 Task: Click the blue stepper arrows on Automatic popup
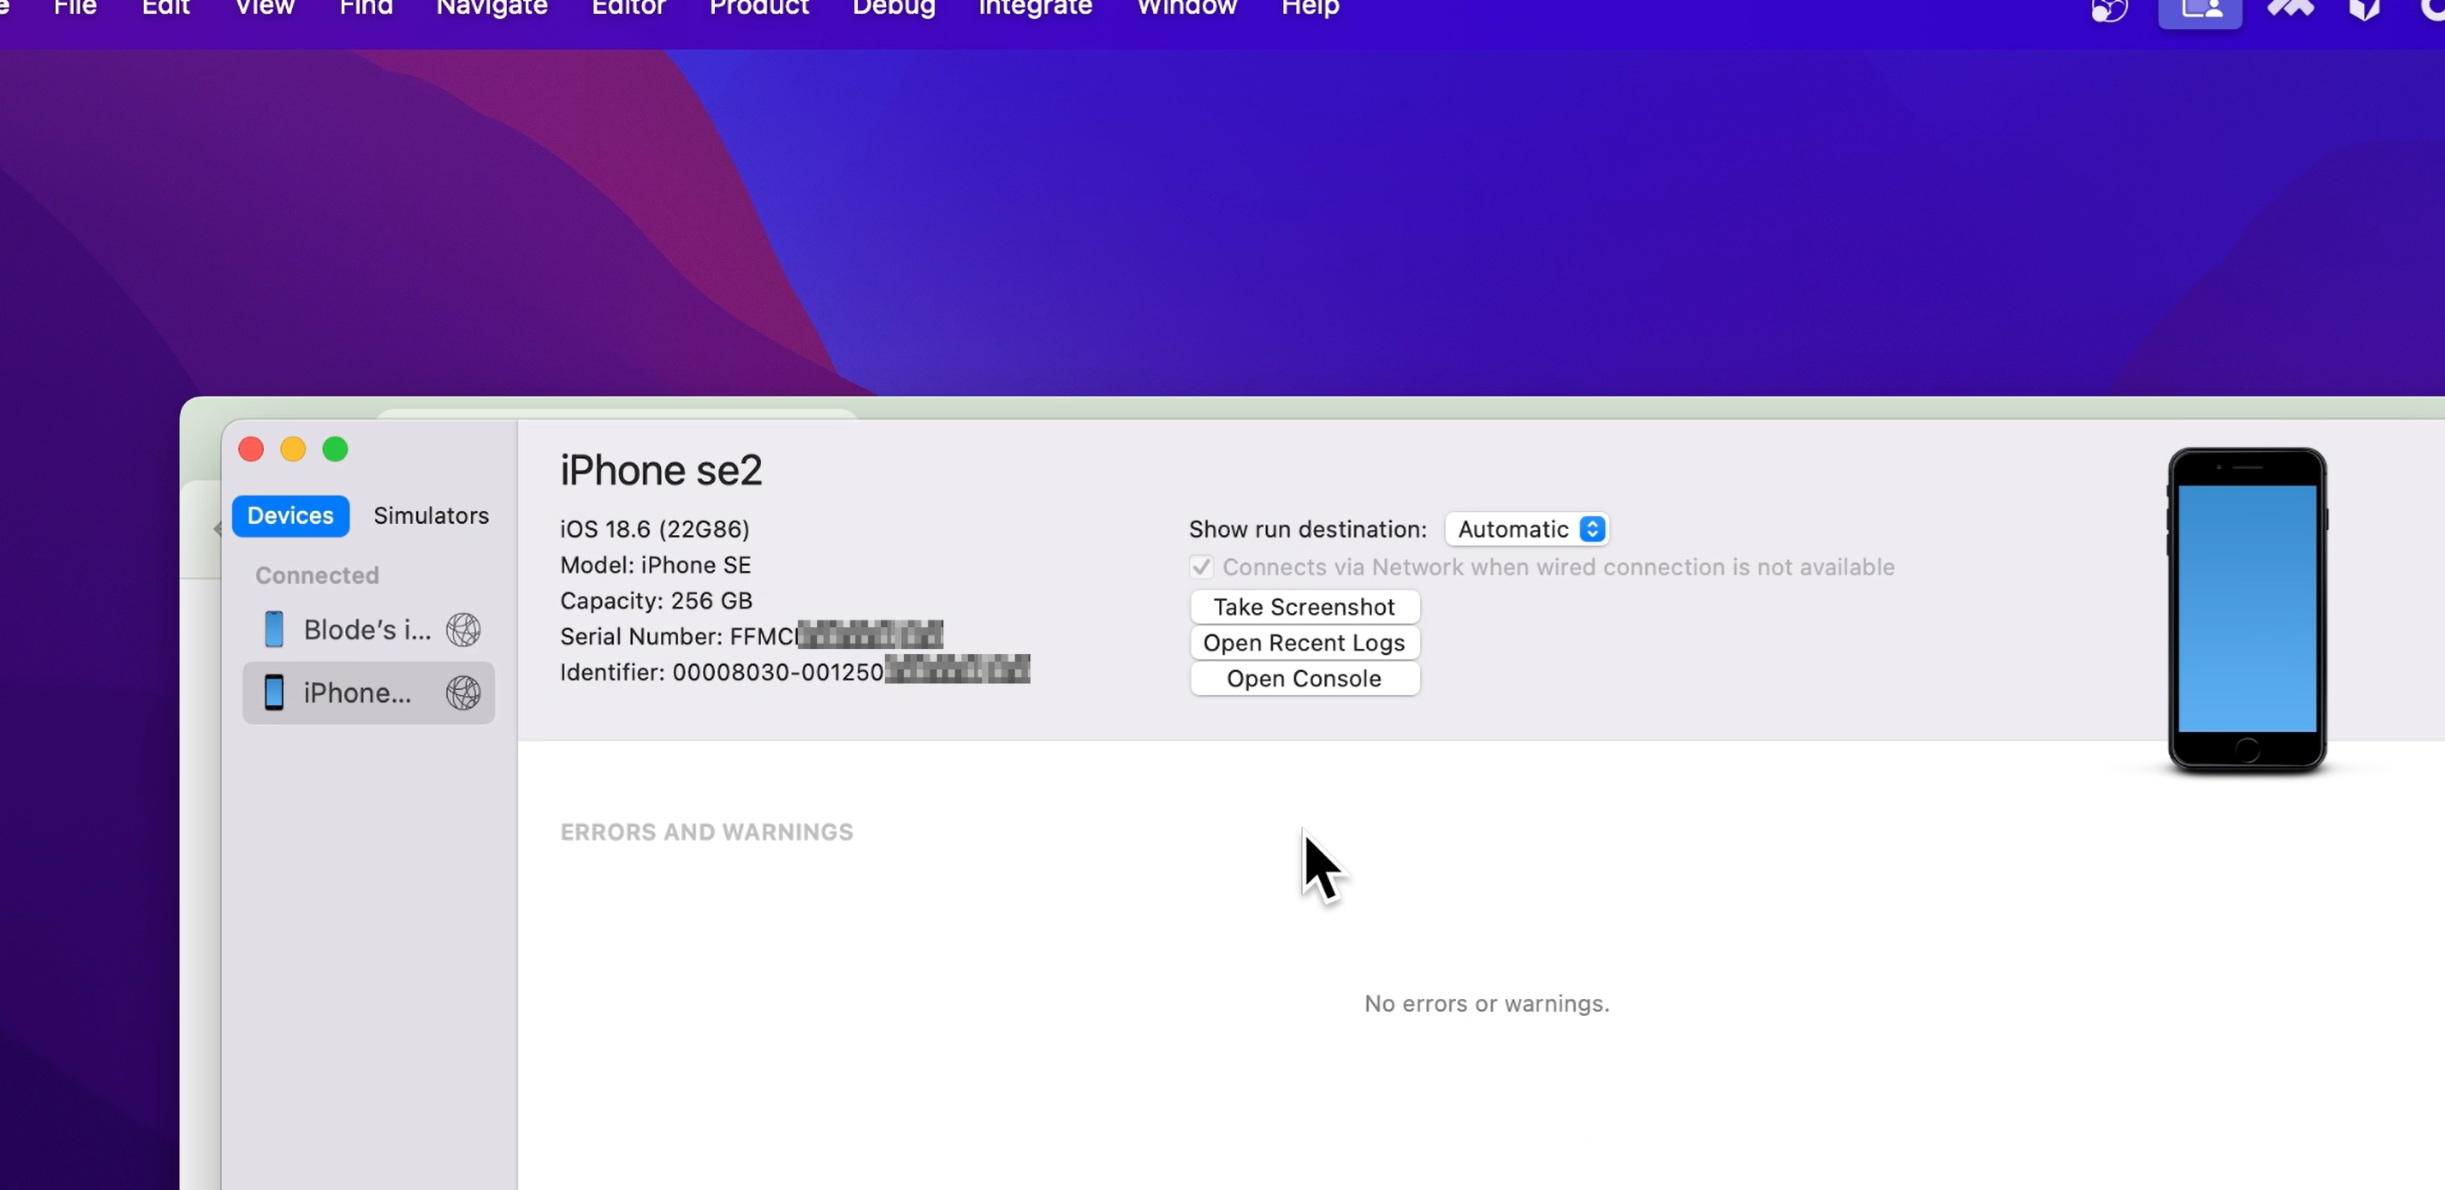pyautogui.click(x=1592, y=529)
